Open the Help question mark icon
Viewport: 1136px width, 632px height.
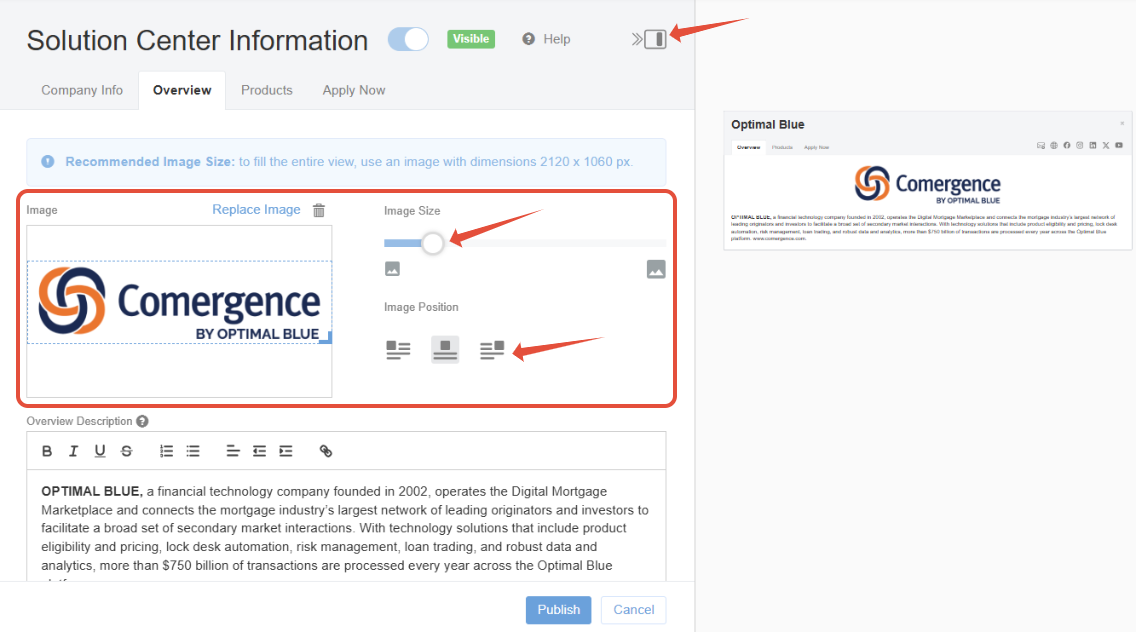point(529,39)
